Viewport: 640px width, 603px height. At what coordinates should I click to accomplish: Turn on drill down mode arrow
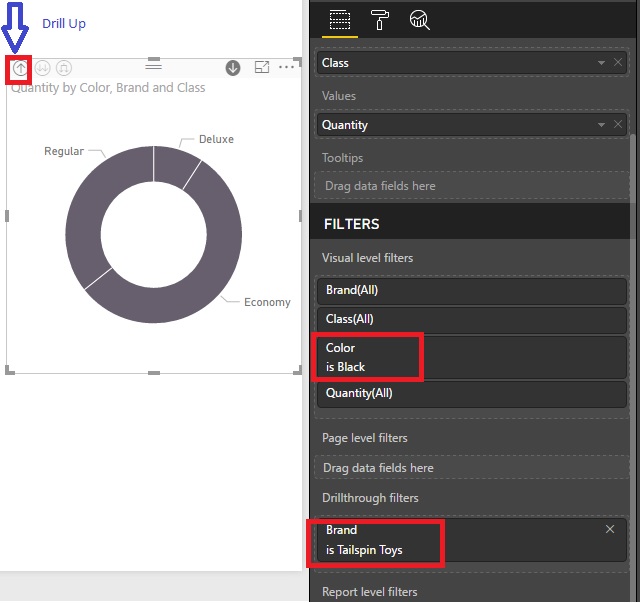(x=233, y=68)
